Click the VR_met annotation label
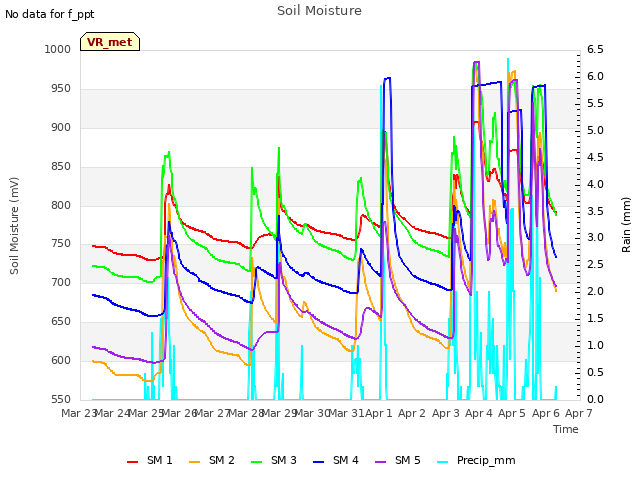The height and width of the screenshot is (480, 640). (x=110, y=42)
